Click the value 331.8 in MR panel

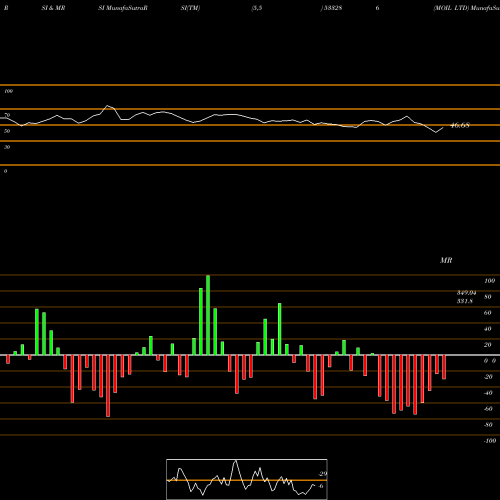coord(465,301)
